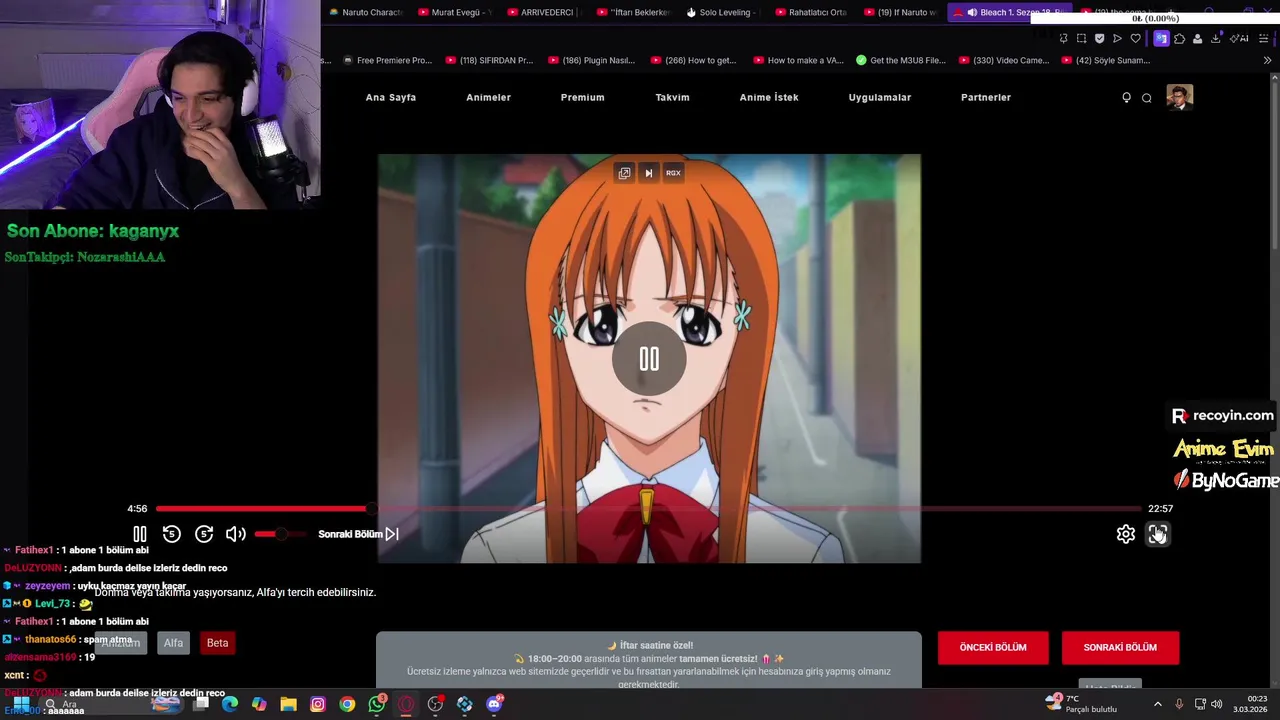Open the Takvim menu item
The width and height of the screenshot is (1280, 720).
click(672, 97)
